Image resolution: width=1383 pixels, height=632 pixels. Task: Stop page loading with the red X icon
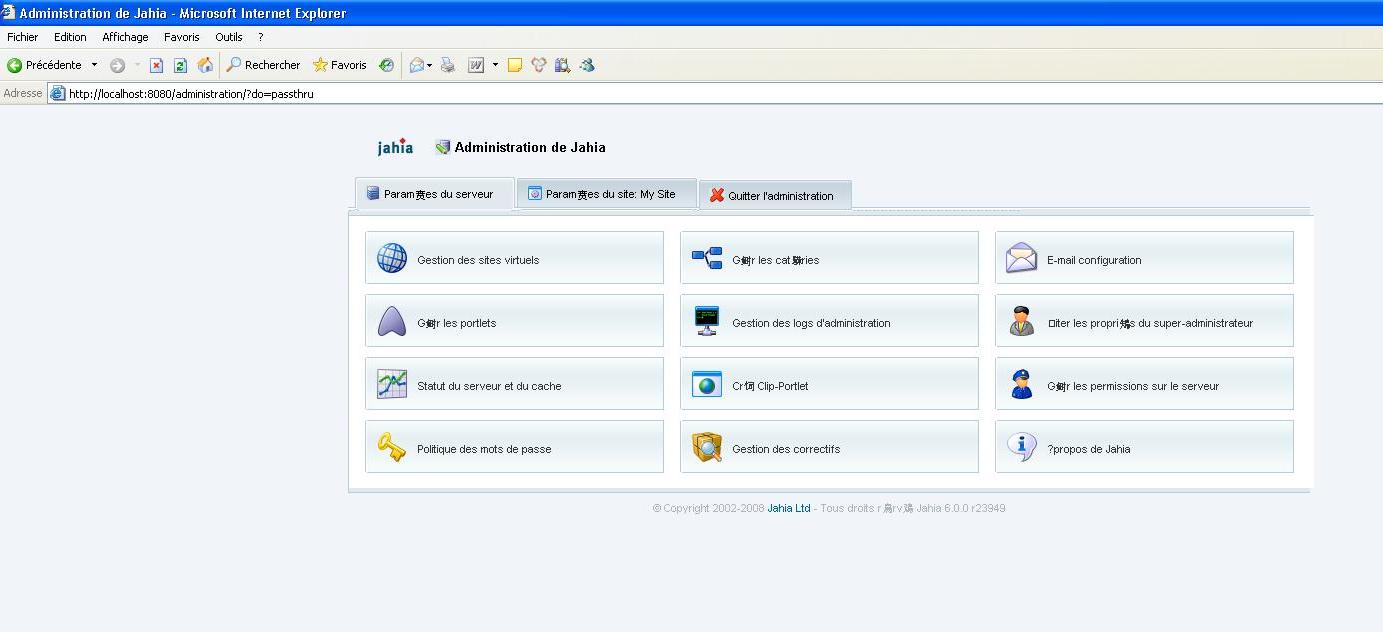tap(156, 65)
